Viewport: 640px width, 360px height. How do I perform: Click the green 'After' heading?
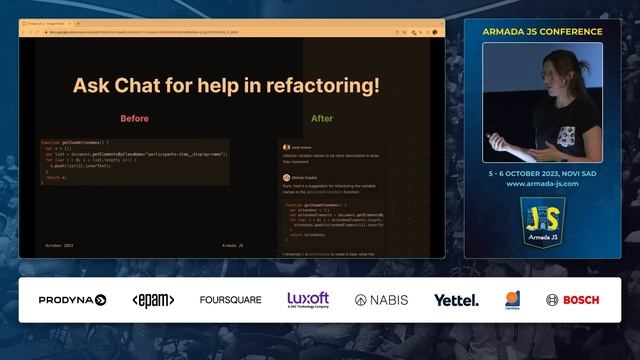pos(322,118)
